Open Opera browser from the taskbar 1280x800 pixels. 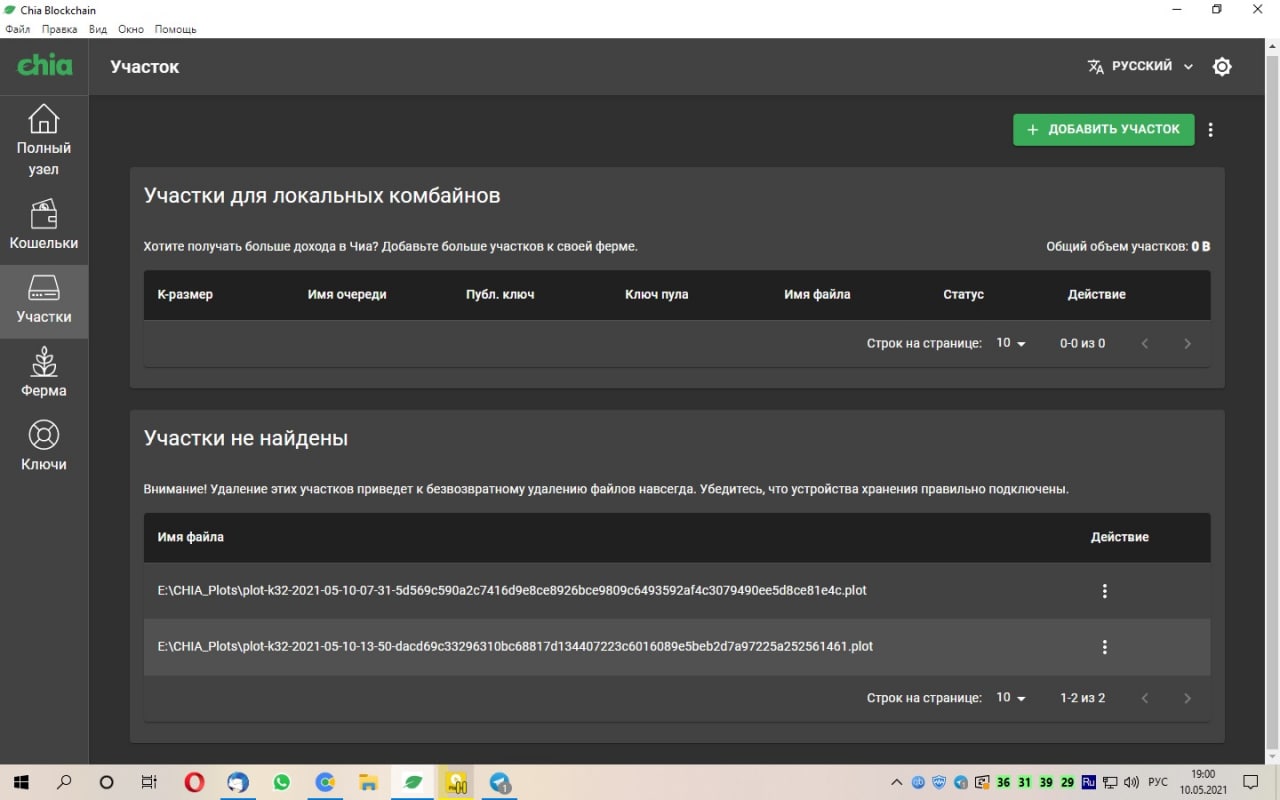[x=194, y=783]
